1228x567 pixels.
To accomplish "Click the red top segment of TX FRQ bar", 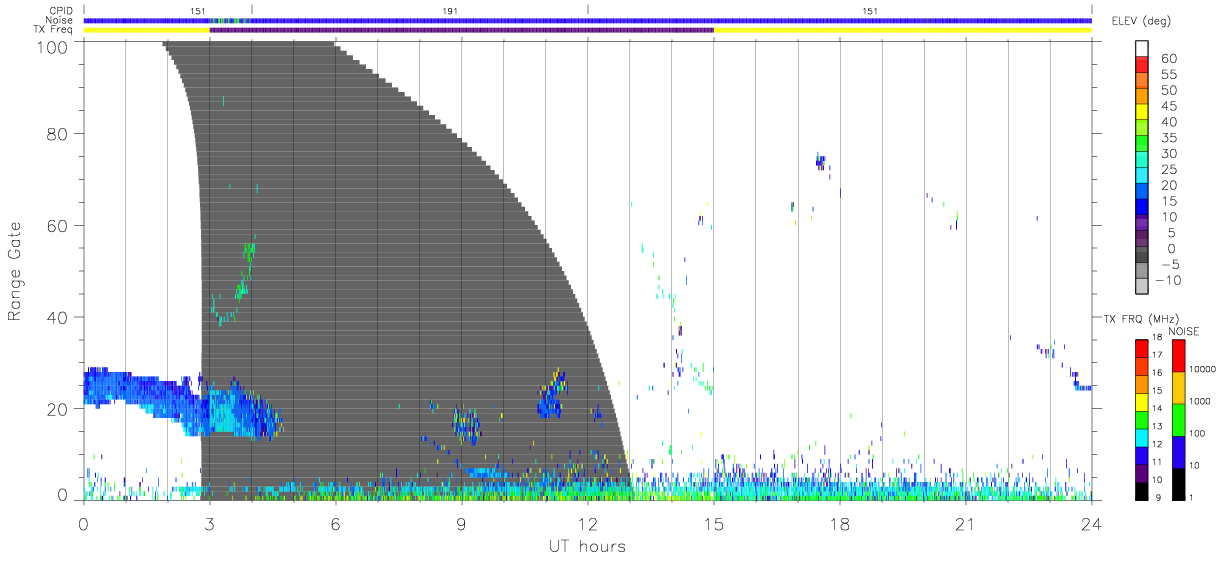I will tap(1142, 347).
